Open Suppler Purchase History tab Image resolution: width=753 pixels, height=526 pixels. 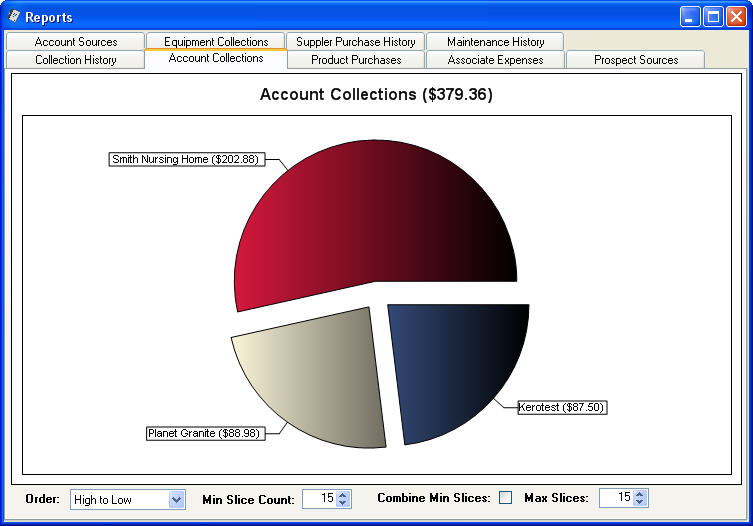pyautogui.click(x=355, y=42)
